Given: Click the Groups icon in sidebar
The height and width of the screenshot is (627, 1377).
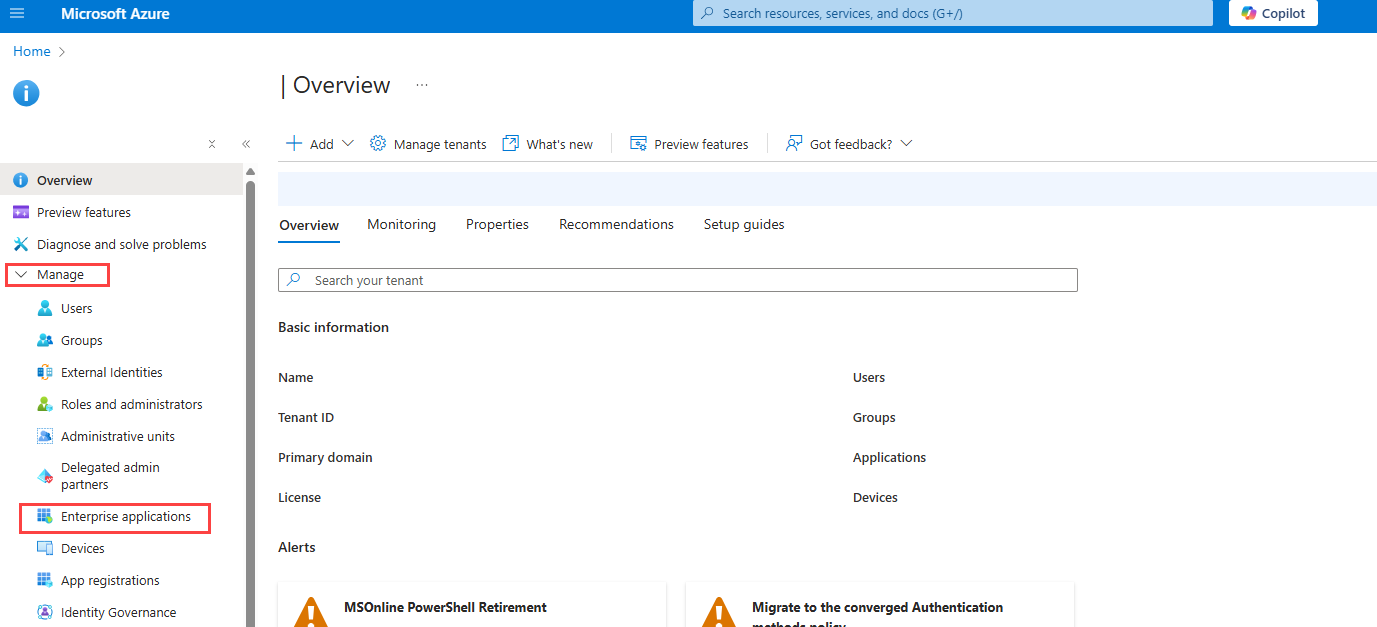Looking at the screenshot, I should coord(44,340).
